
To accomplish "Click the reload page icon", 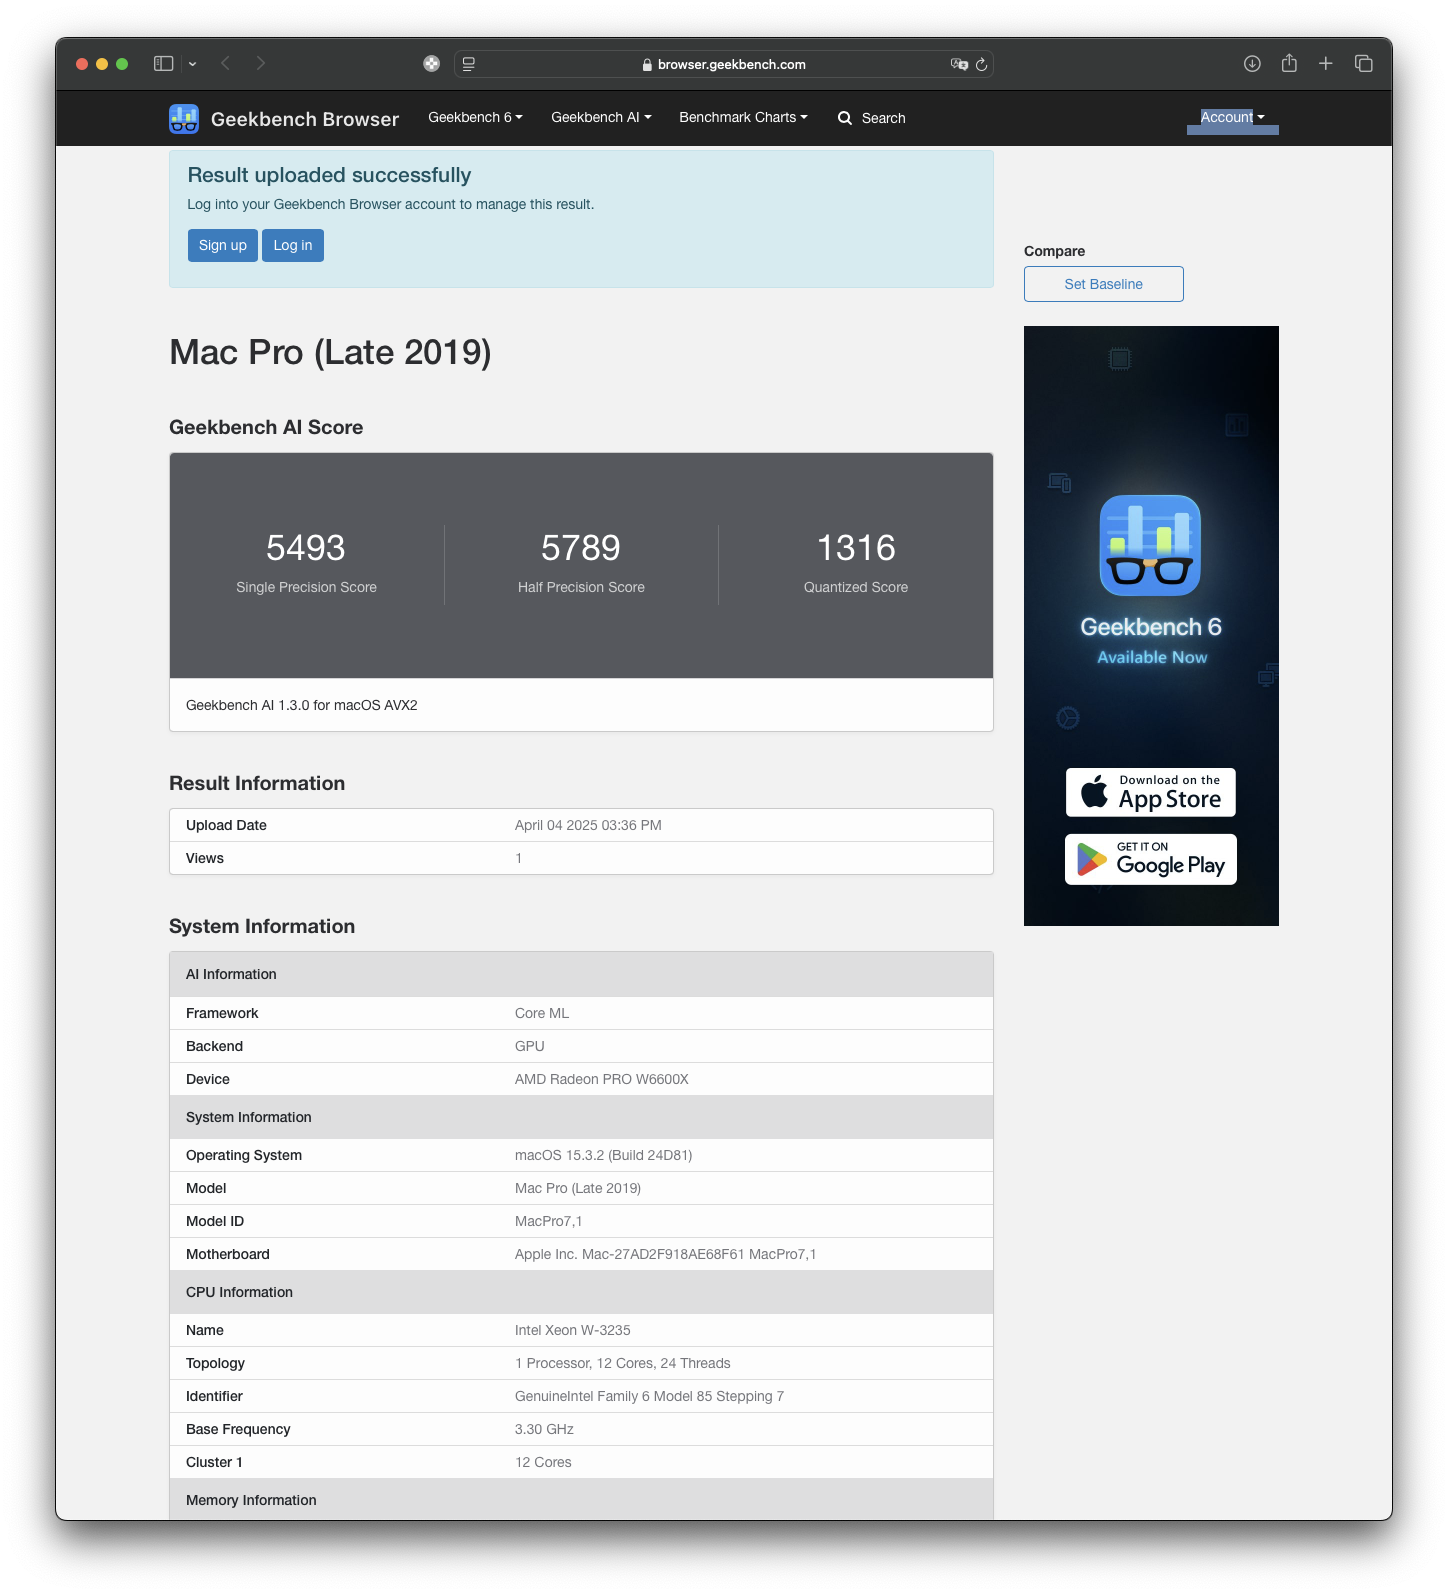I will pyautogui.click(x=981, y=64).
